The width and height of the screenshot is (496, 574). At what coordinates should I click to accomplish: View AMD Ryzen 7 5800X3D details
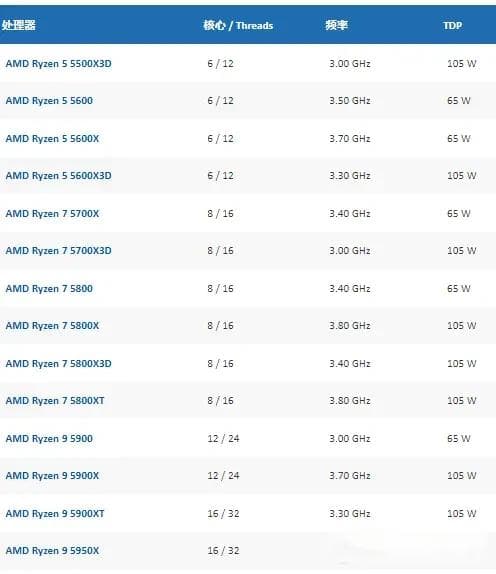point(59,364)
